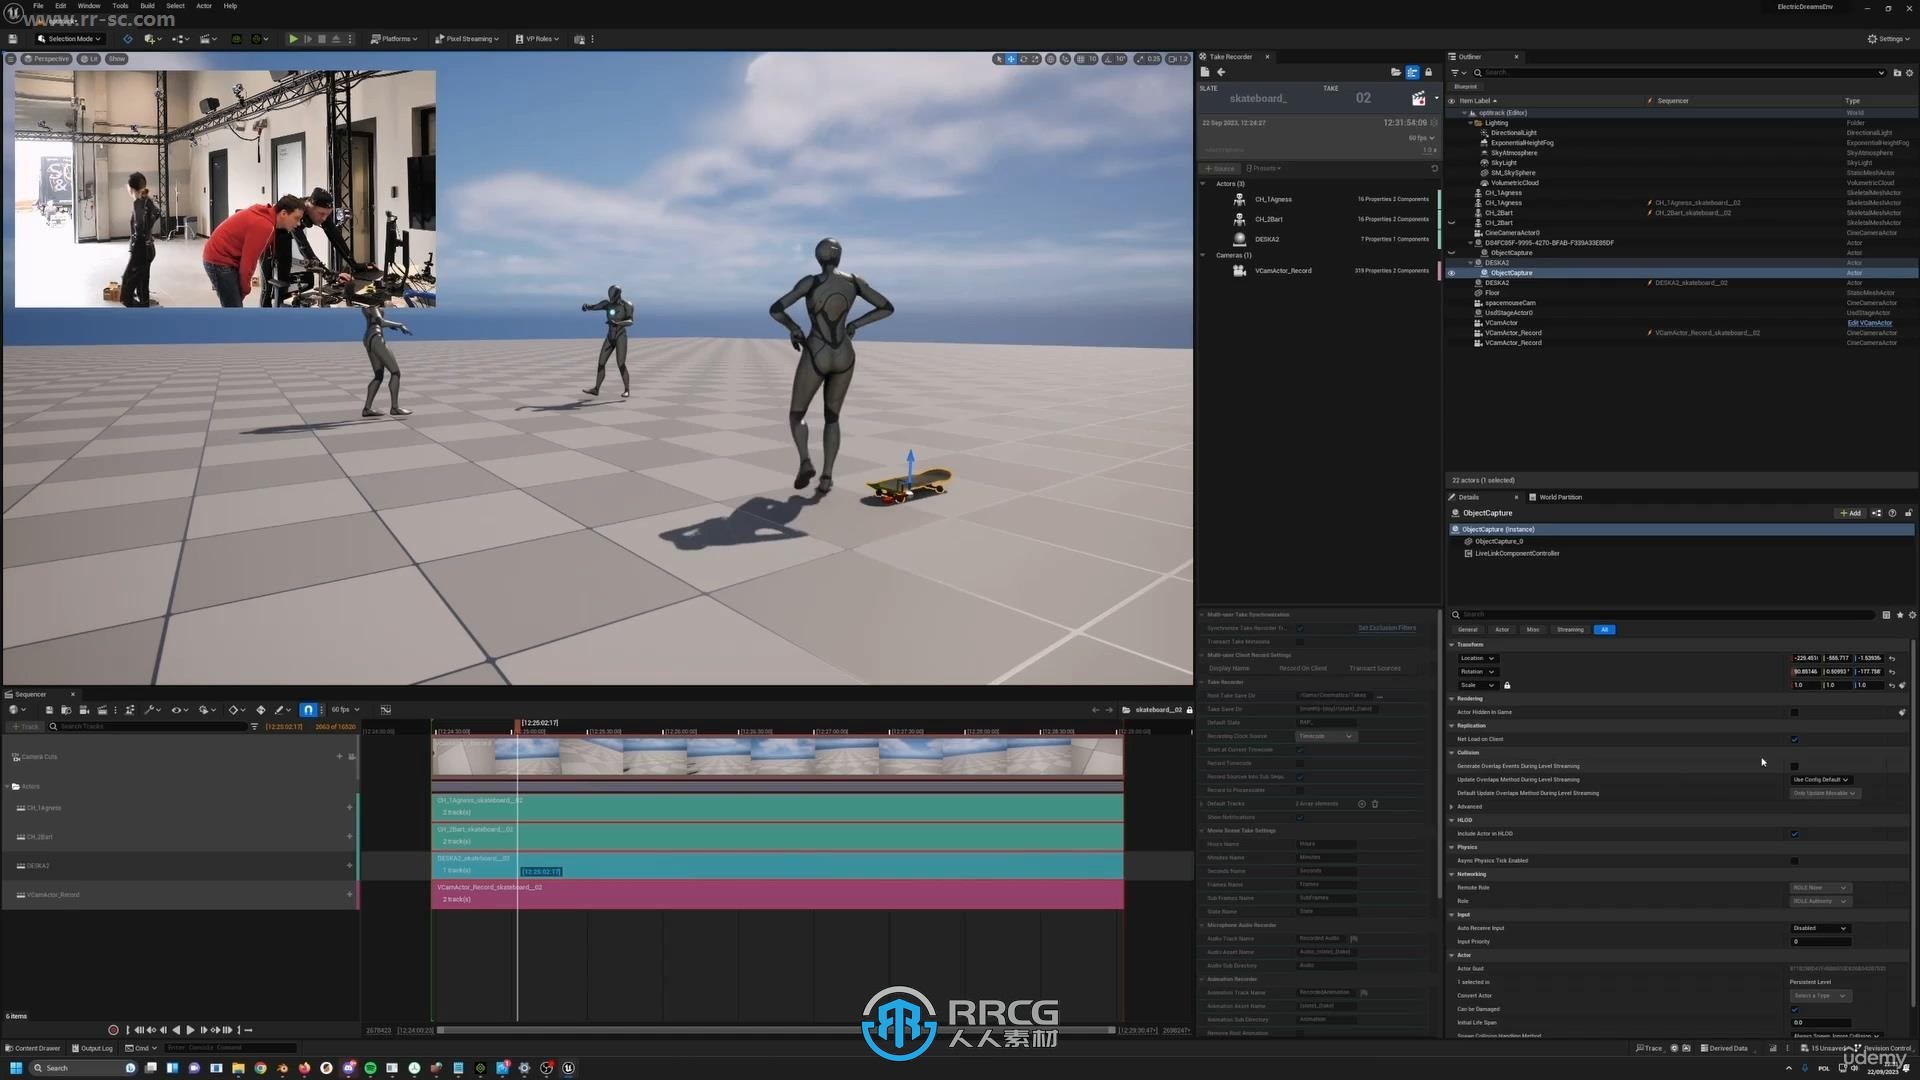Show favorites star in Details search row
The image size is (1920, 1080).
1900,615
